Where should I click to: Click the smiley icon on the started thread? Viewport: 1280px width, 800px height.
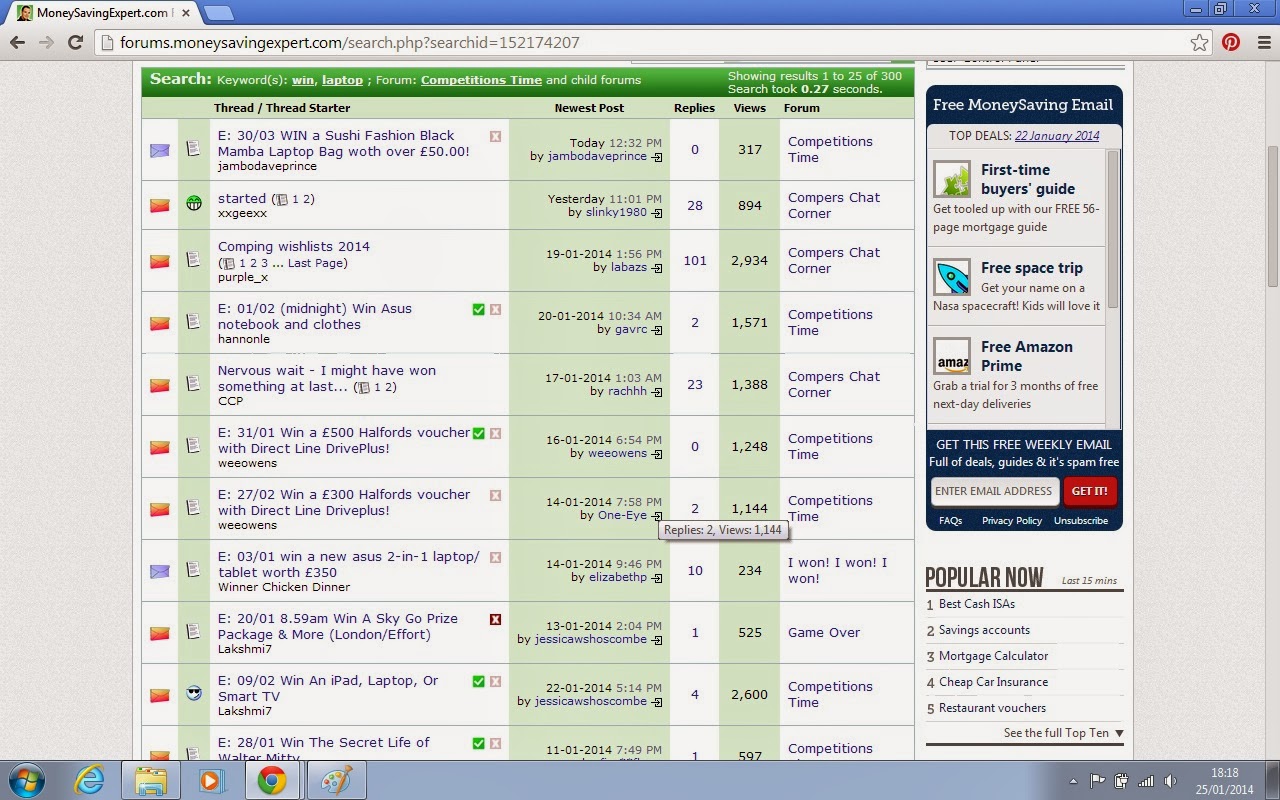click(194, 203)
